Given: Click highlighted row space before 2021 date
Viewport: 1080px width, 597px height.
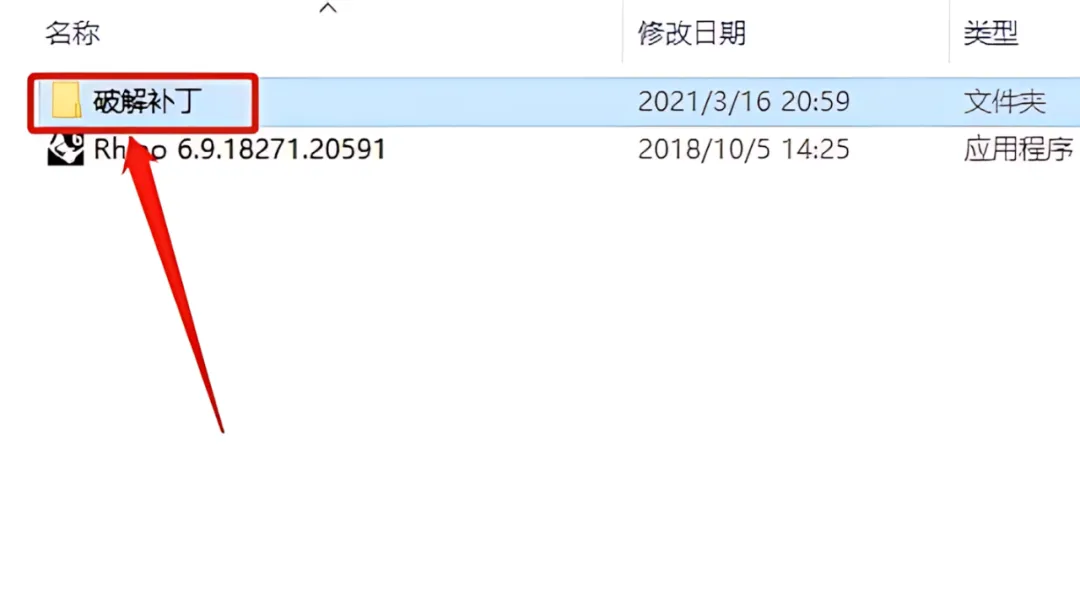Looking at the screenshot, I should pos(441,102).
